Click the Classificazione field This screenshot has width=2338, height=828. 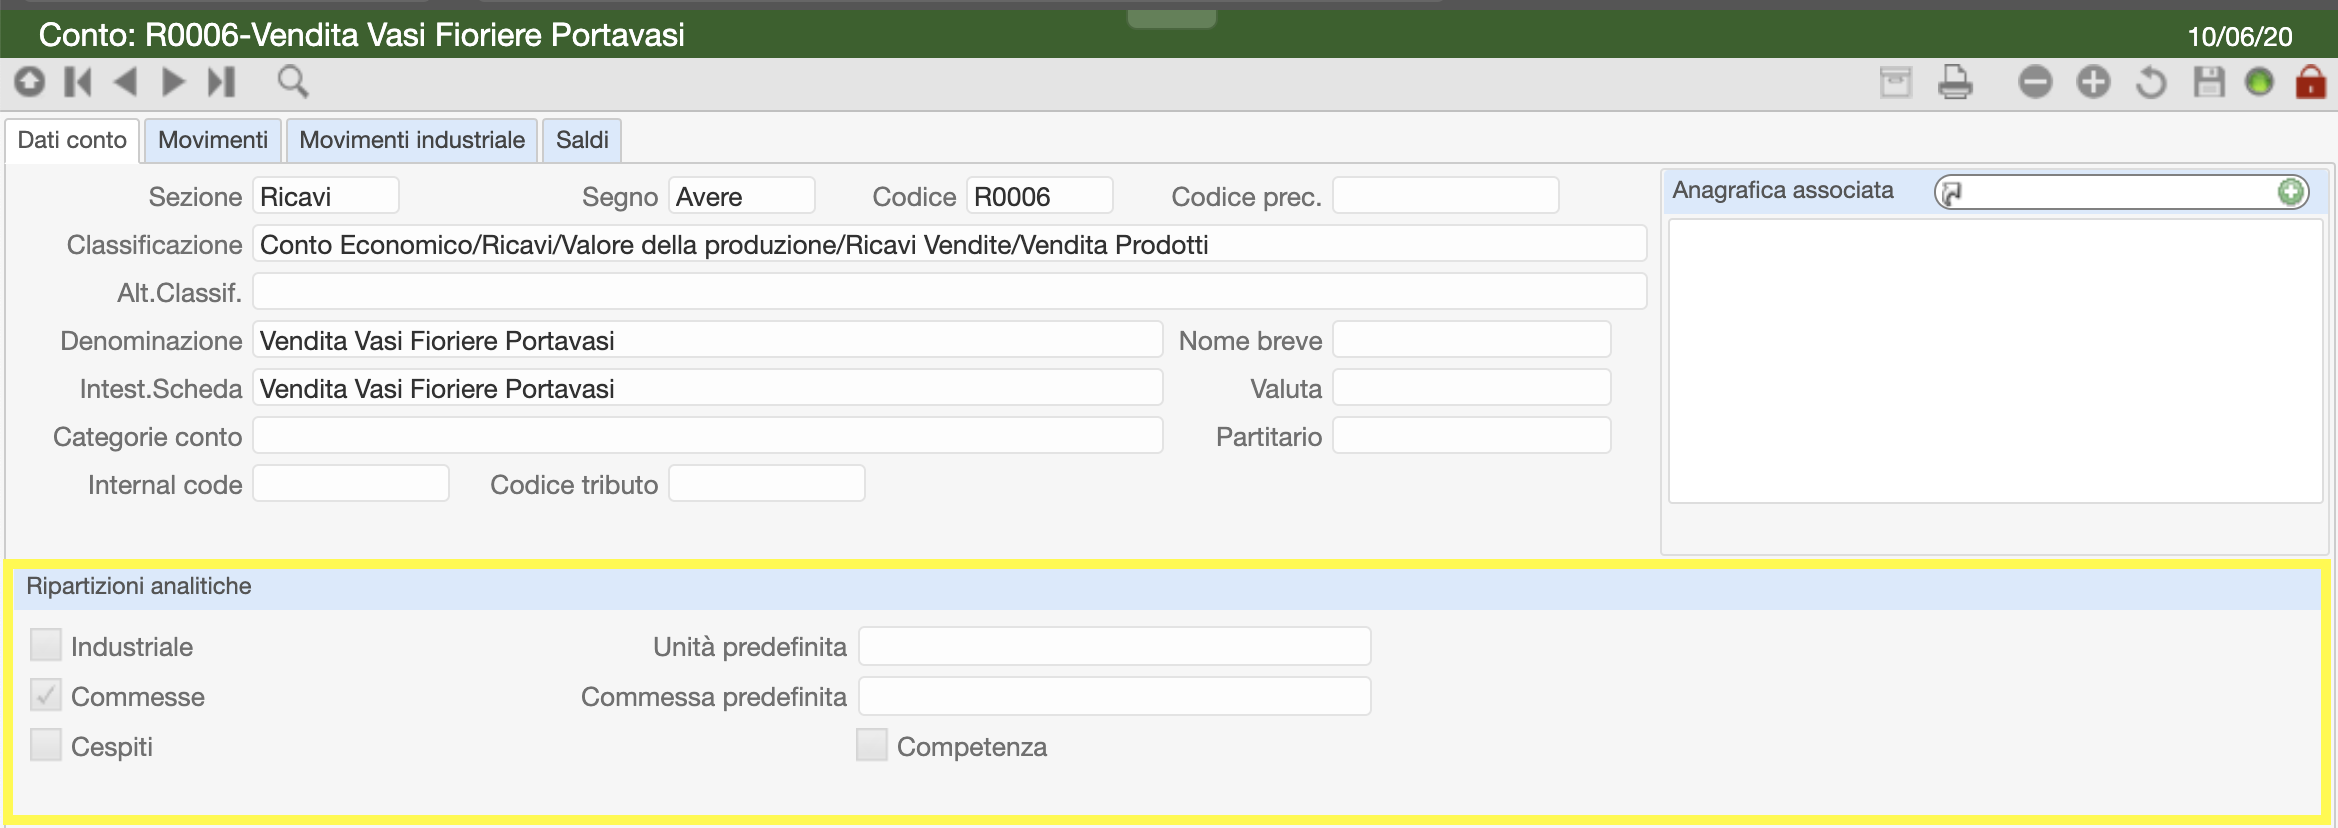point(950,244)
